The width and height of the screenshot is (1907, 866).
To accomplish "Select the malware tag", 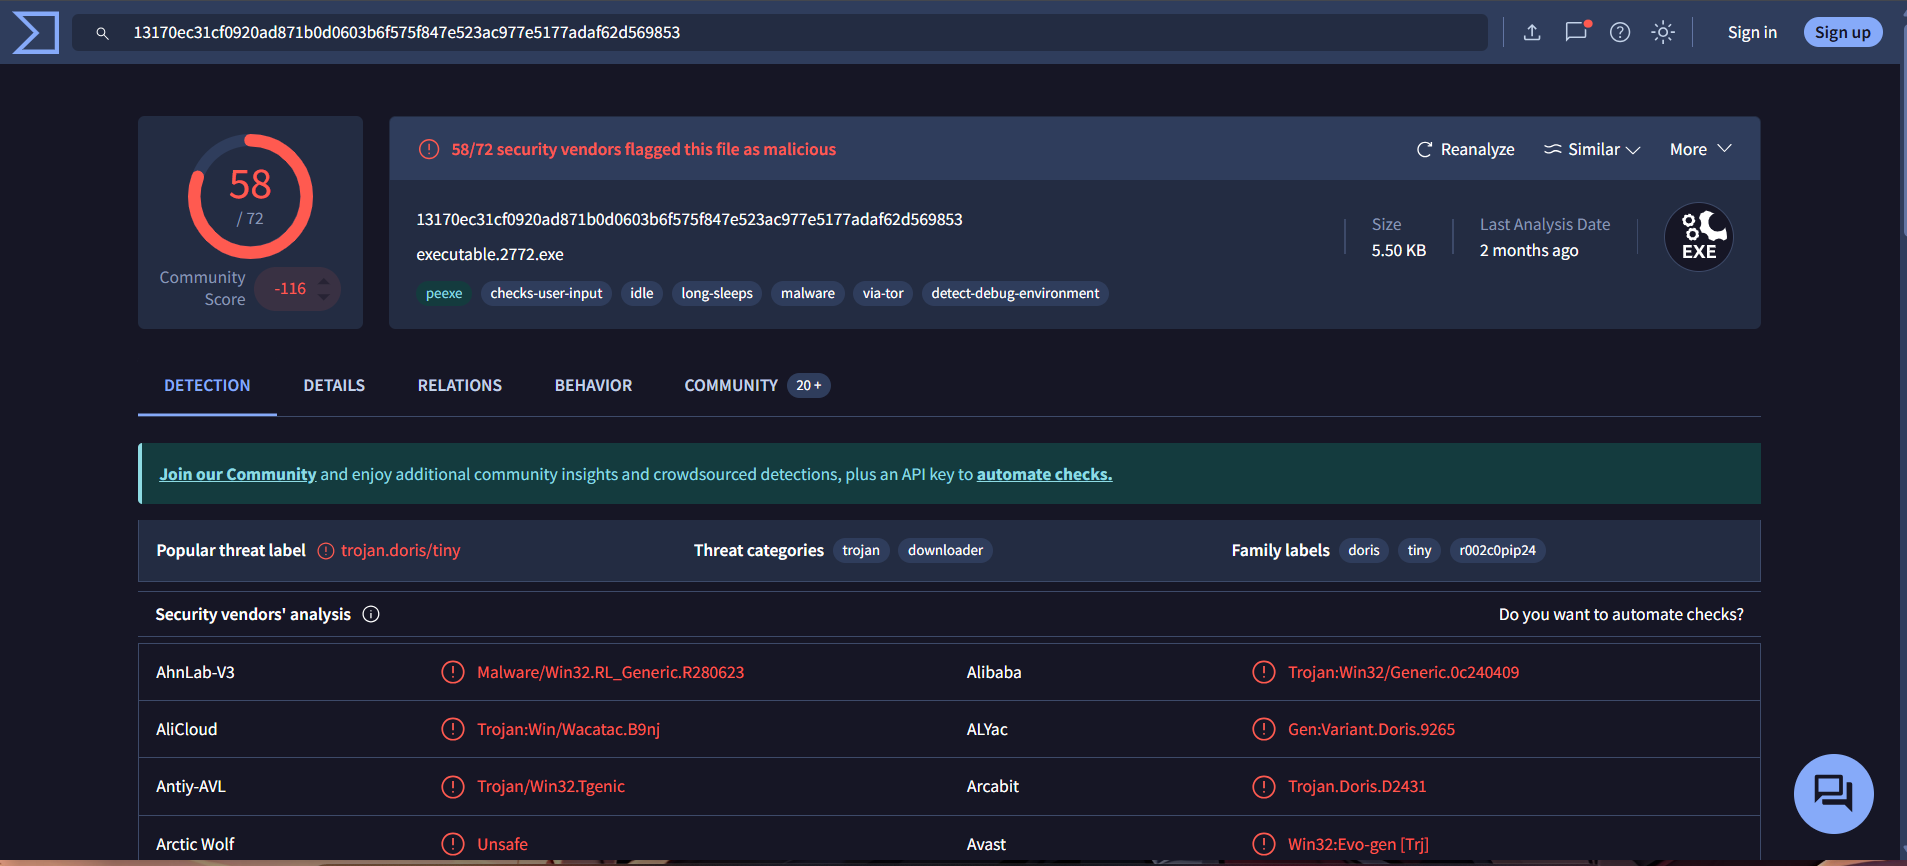I will [808, 293].
